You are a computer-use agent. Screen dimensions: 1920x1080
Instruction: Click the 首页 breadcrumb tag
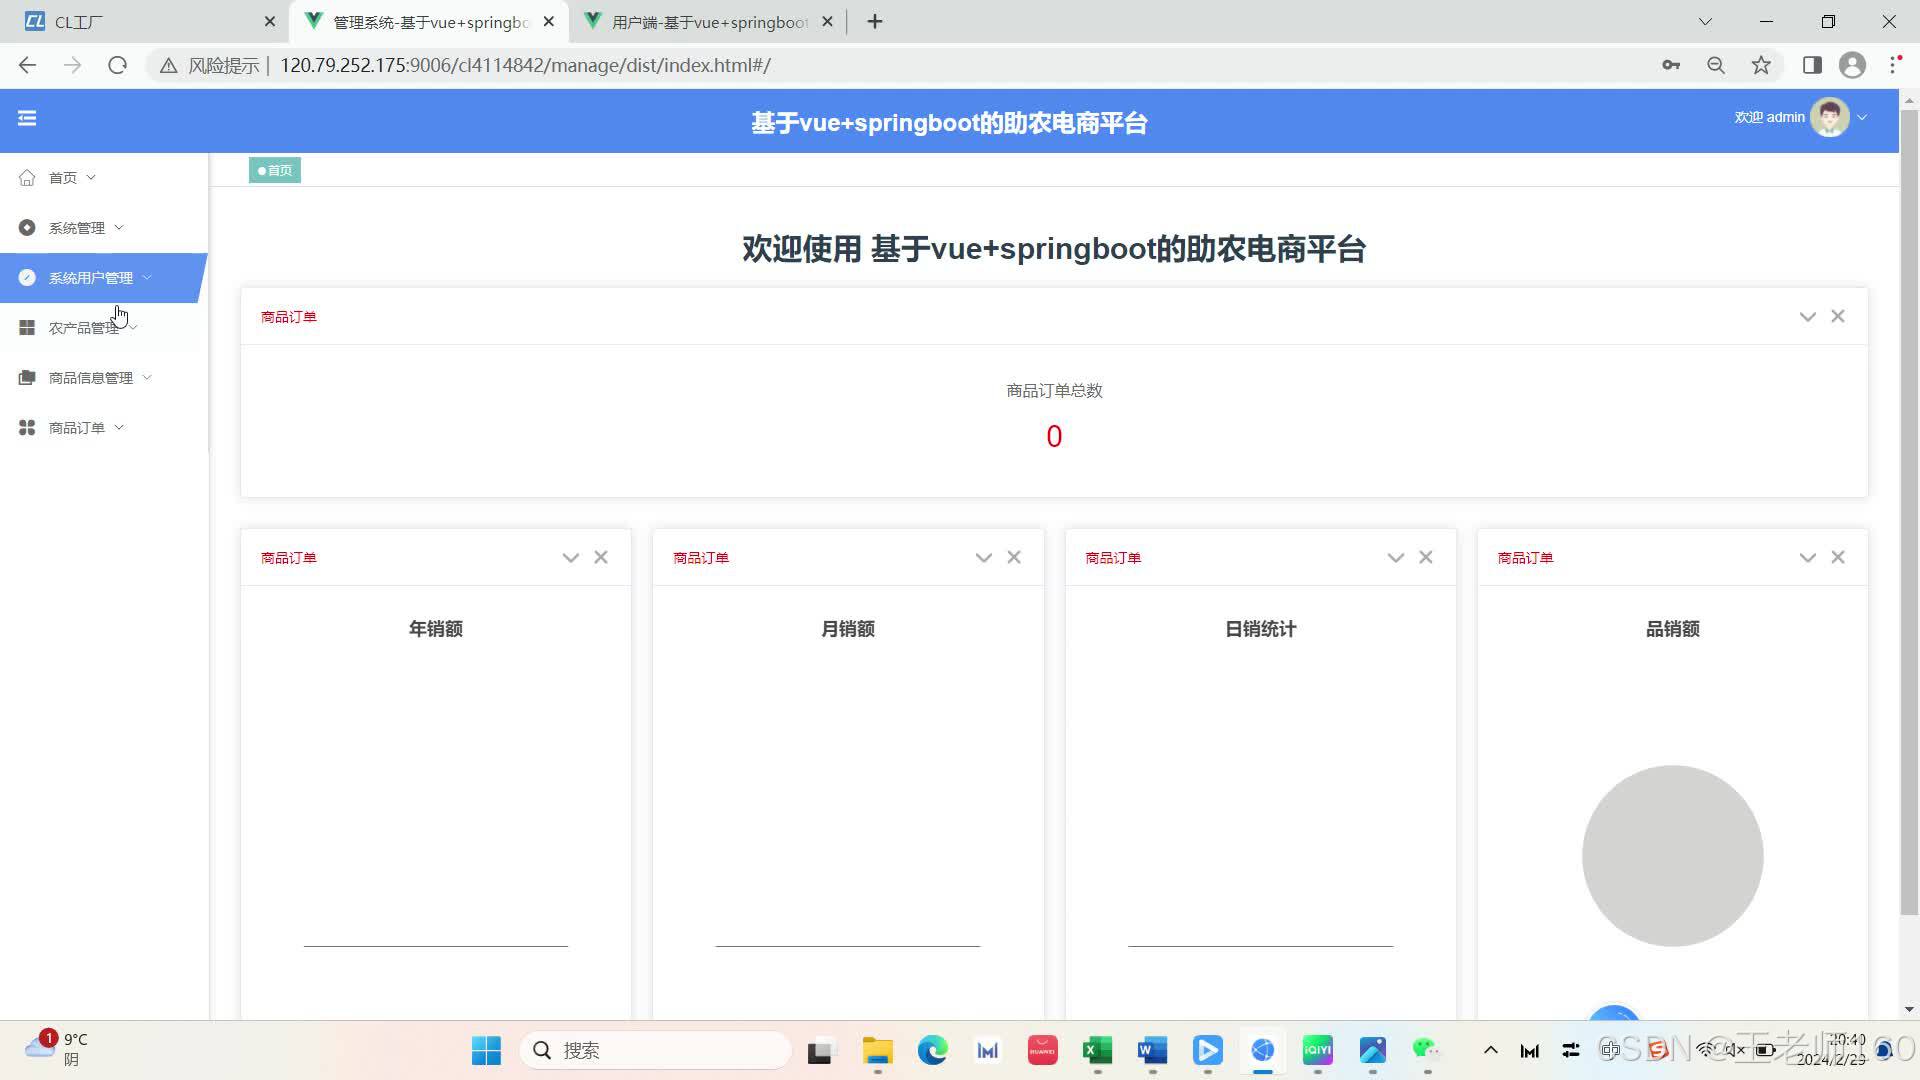click(275, 170)
